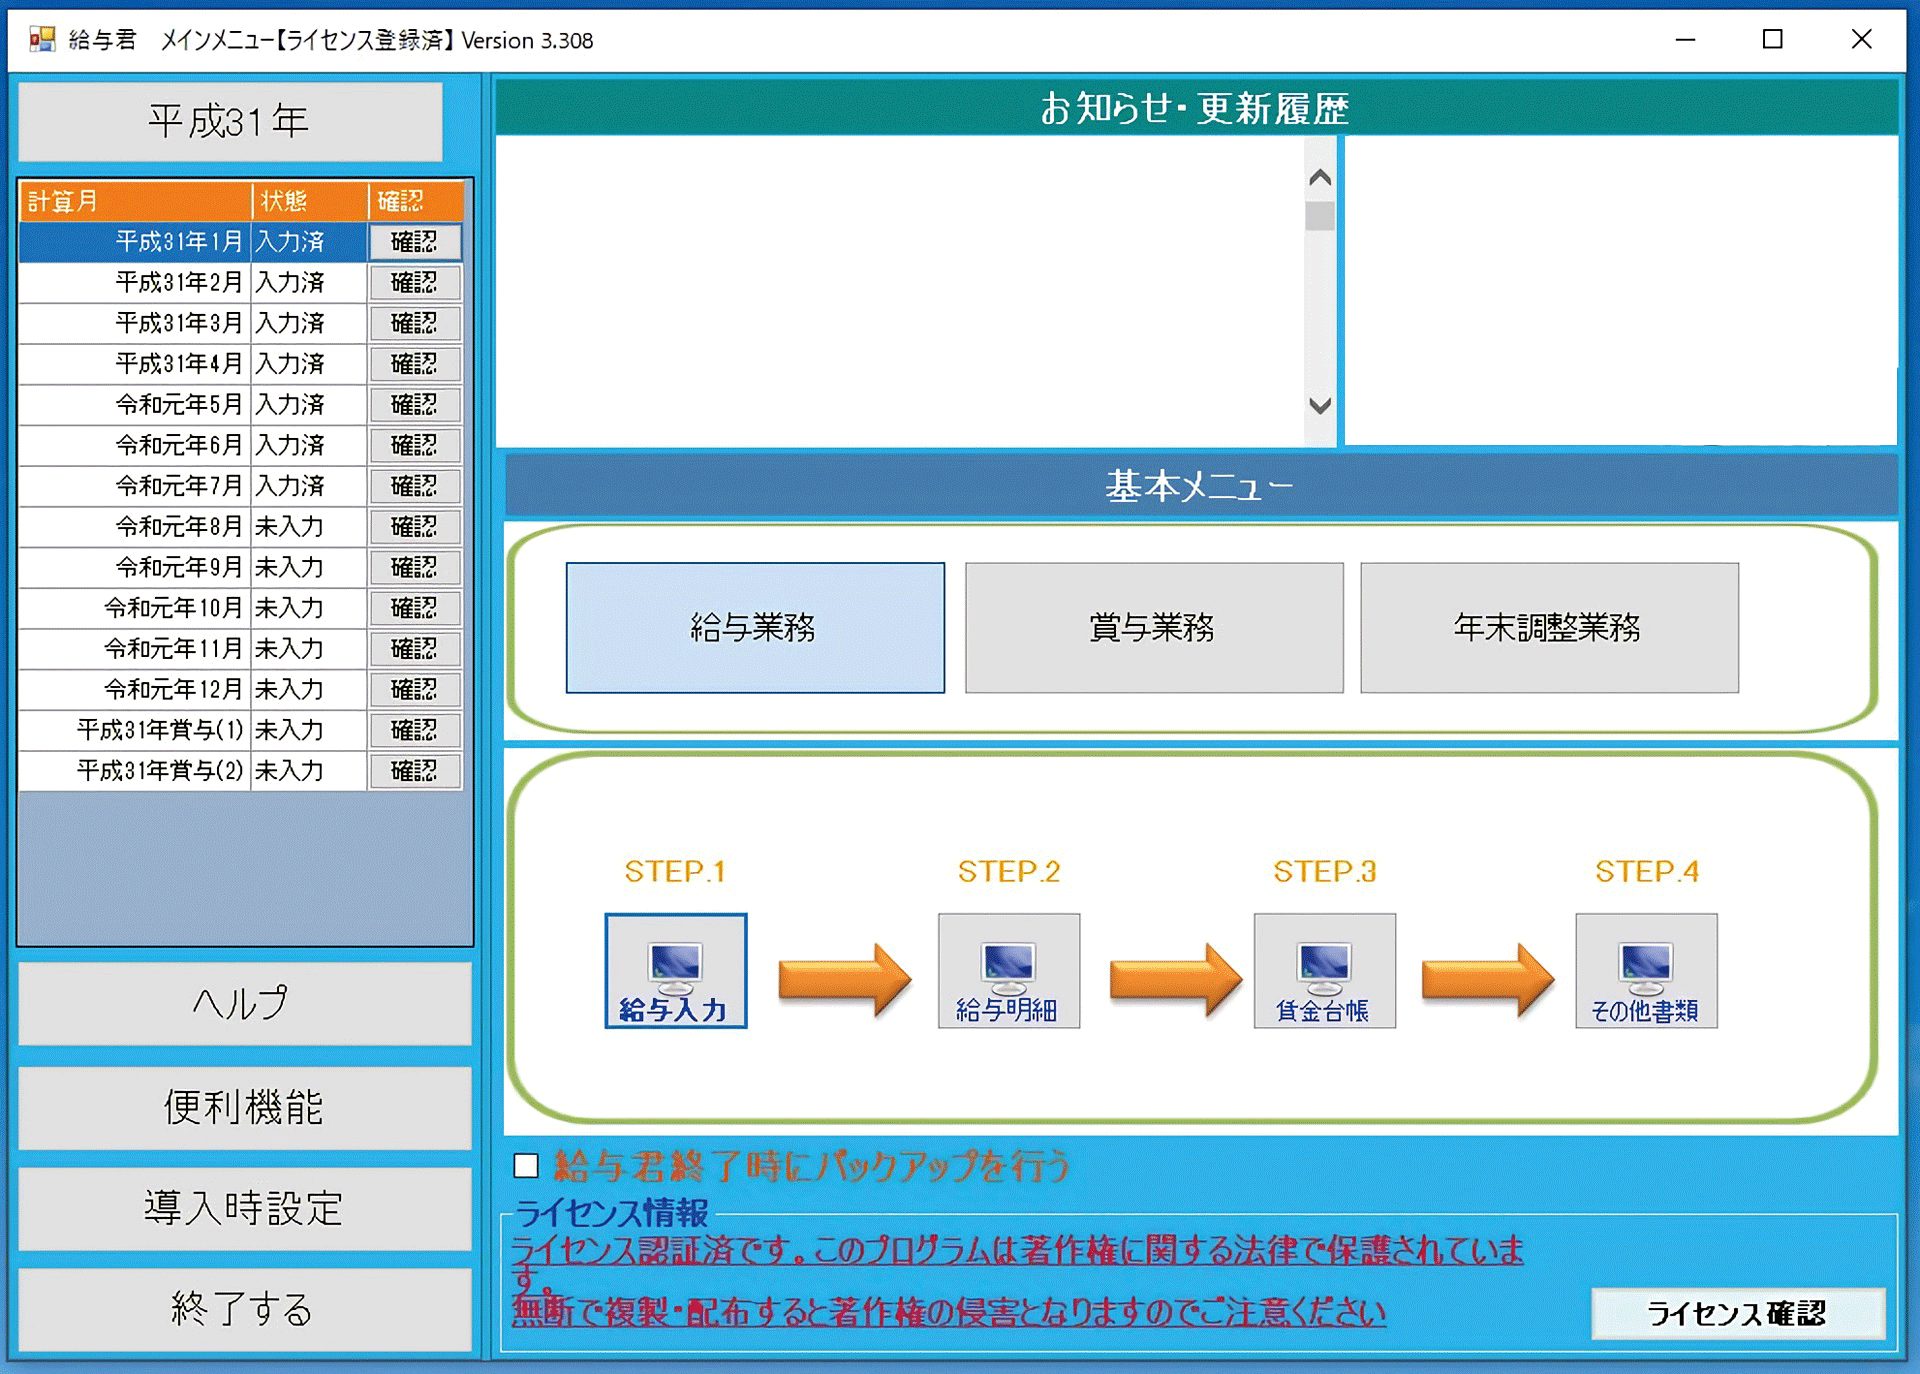Select the 平成31年2月 row
Screen dimensions: 1920x1374
coord(241,282)
